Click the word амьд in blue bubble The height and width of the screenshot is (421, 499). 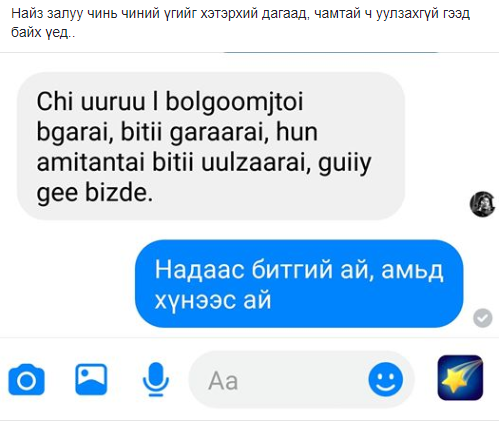(x=412, y=270)
